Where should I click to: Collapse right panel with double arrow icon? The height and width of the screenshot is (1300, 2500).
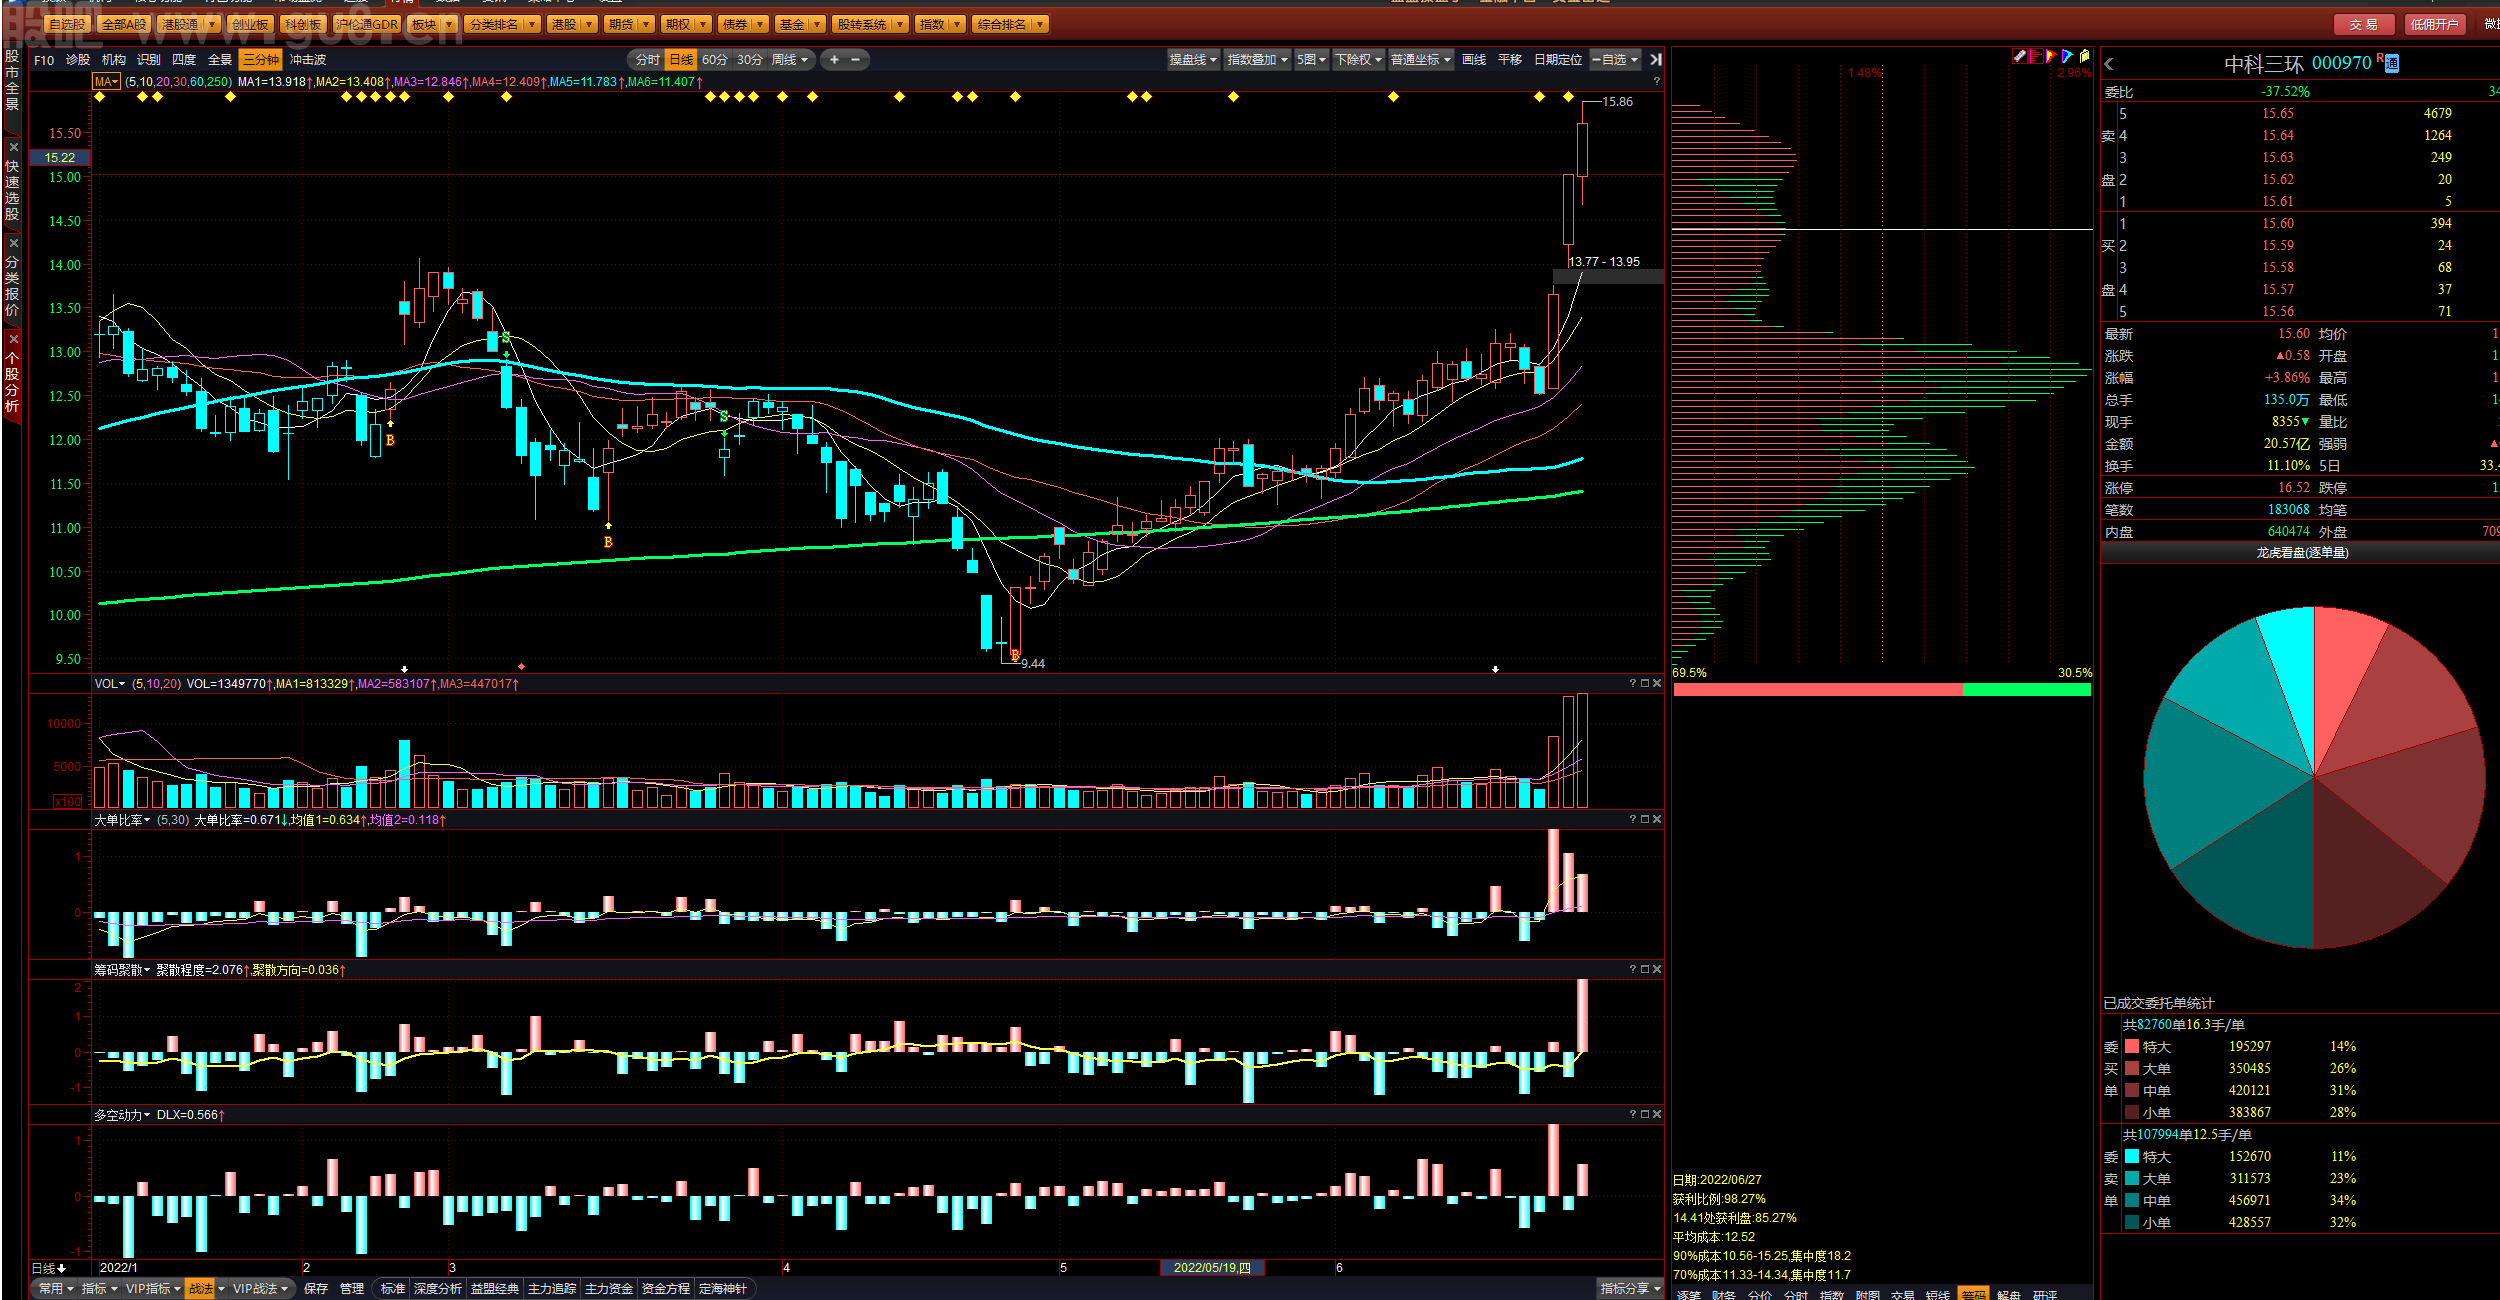(x=1655, y=60)
